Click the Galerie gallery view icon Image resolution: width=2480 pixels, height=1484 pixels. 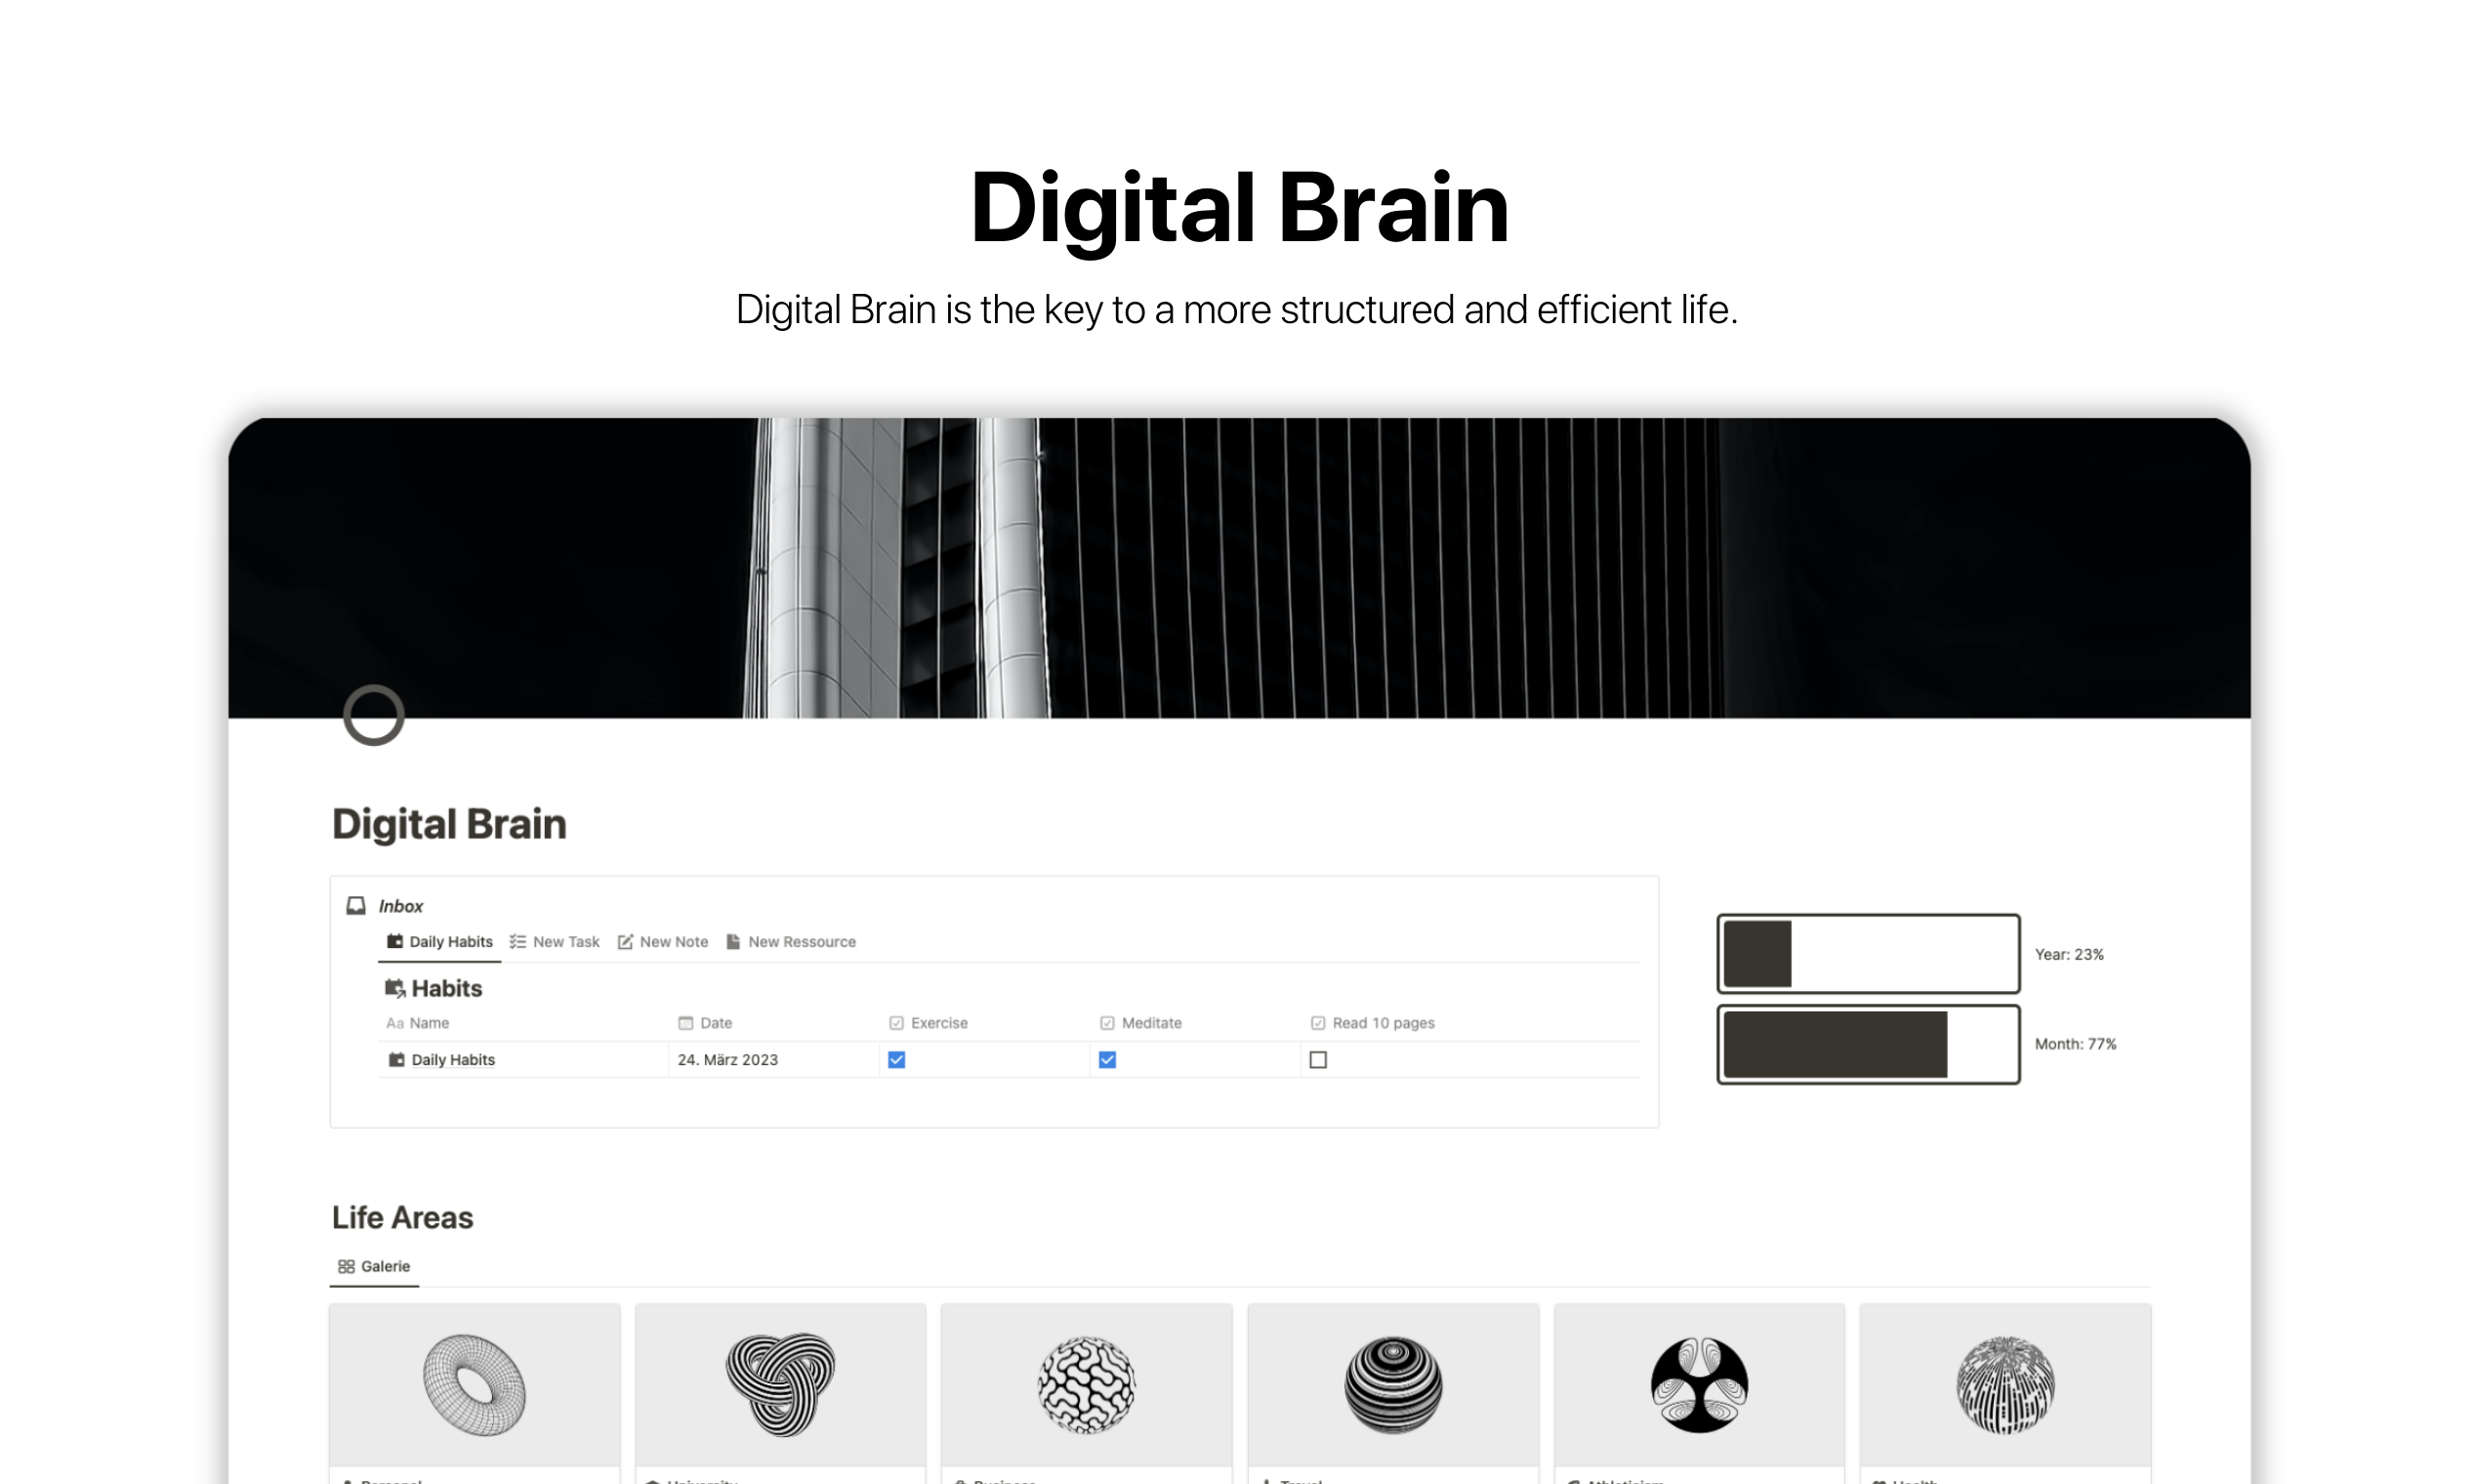(x=347, y=1265)
